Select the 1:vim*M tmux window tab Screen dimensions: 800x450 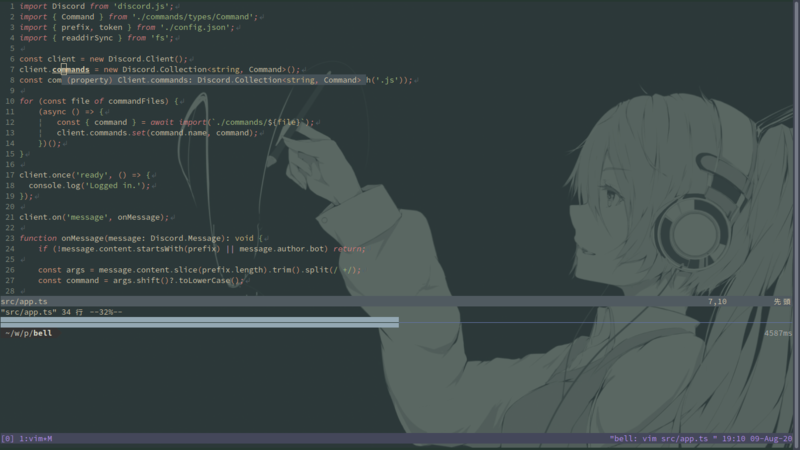(36, 438)
